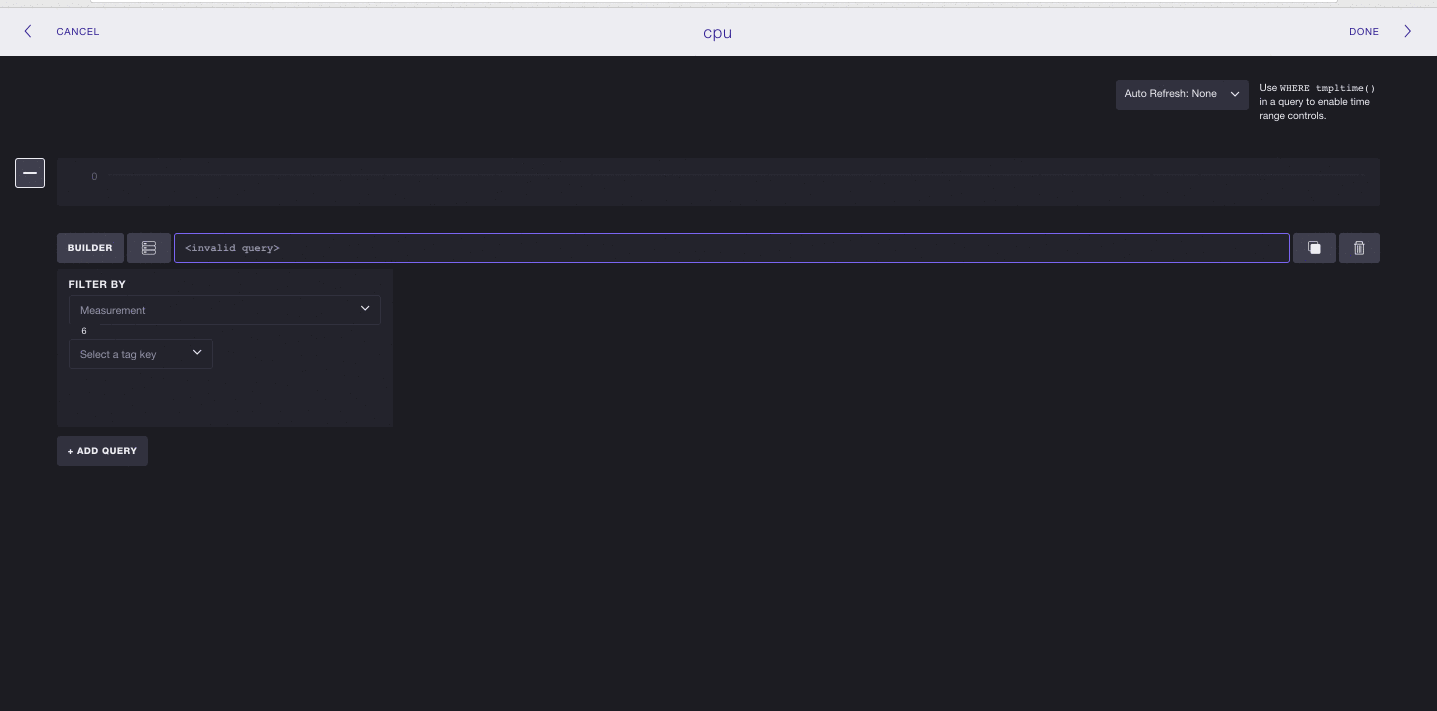Expand the Measurement dropdown under FILTER BY
Viewport: 1437px width, 711px height.
click(225, 310)
